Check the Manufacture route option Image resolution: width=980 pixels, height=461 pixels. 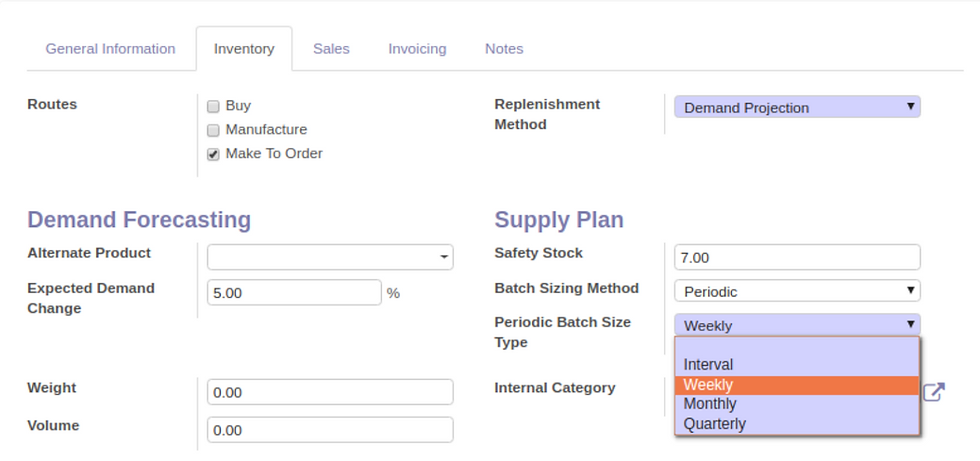pos(213,131)
